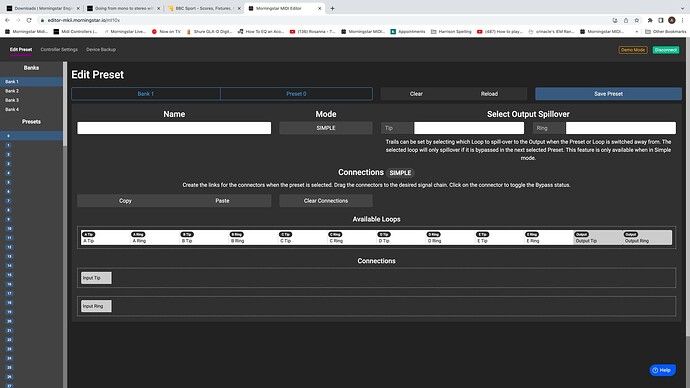Reload the page with the refresh icon
Image resolution: width=690 pixels, height=388 pixels.
tap(29, 20)
